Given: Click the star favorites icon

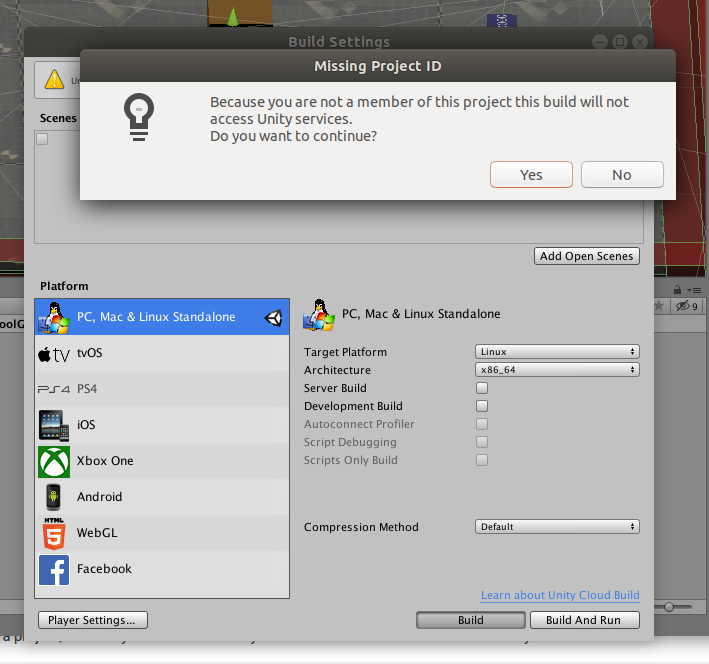Looking at the screenshot, I should pyautogui.click(x=659, y=306).
